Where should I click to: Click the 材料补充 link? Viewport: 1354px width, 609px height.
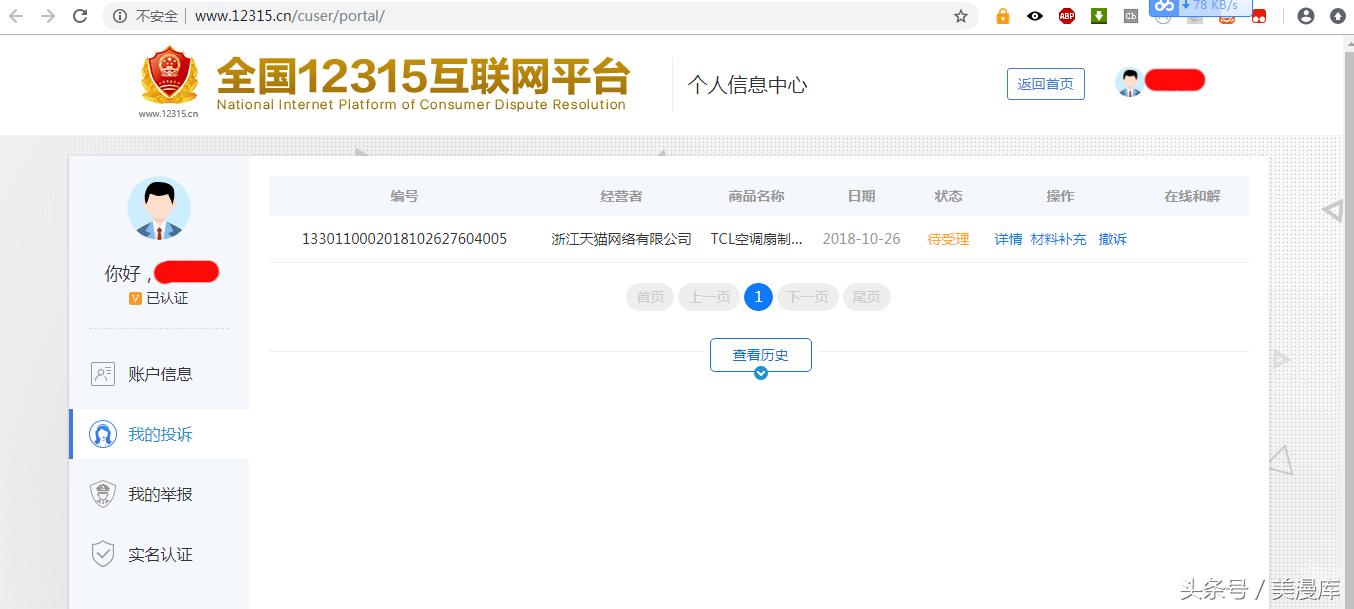(1058, 239)
